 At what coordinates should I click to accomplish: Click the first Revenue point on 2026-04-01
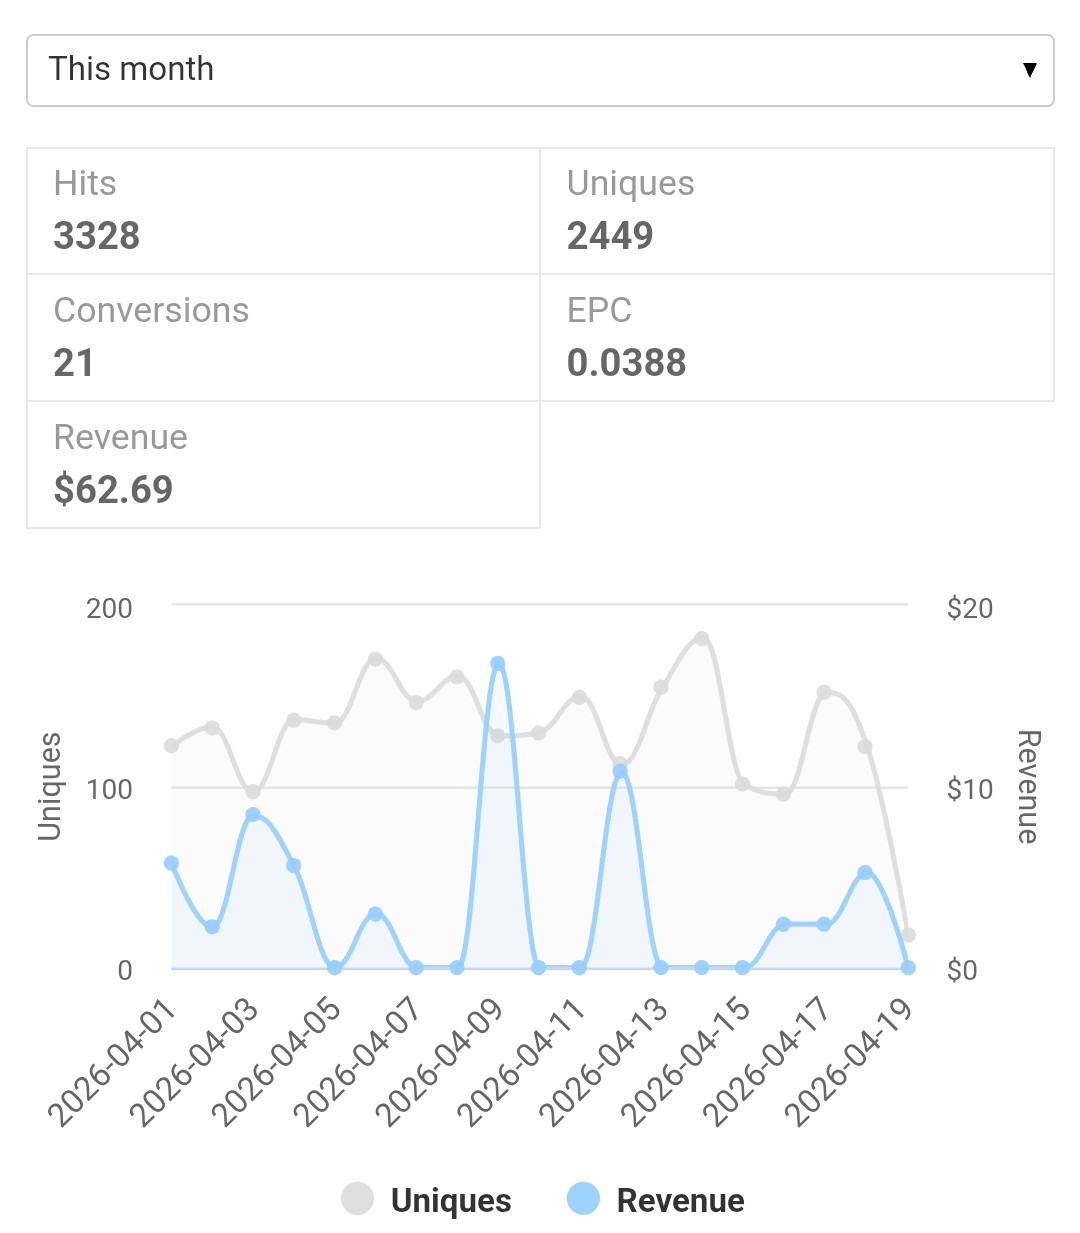pos(171,863)
